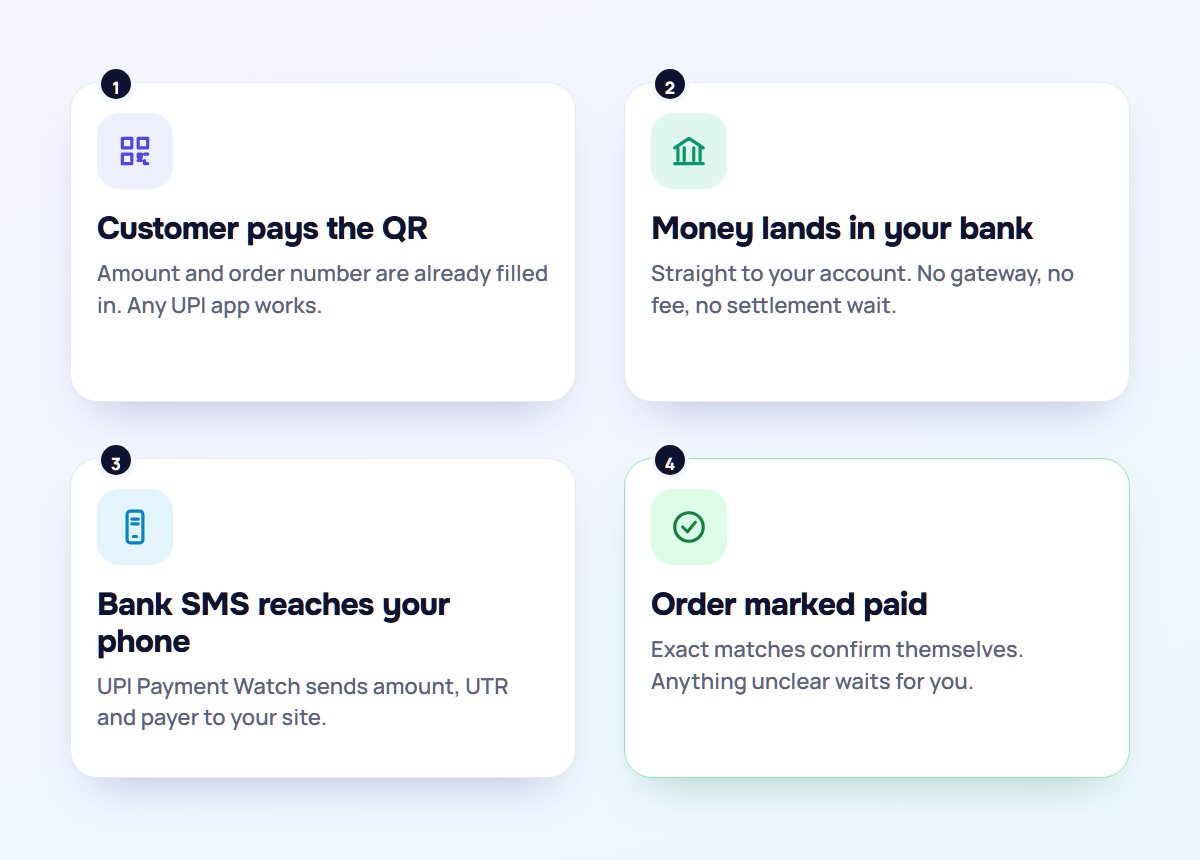
Task: Click the step 2 number badge
Action: coord(670,87)
